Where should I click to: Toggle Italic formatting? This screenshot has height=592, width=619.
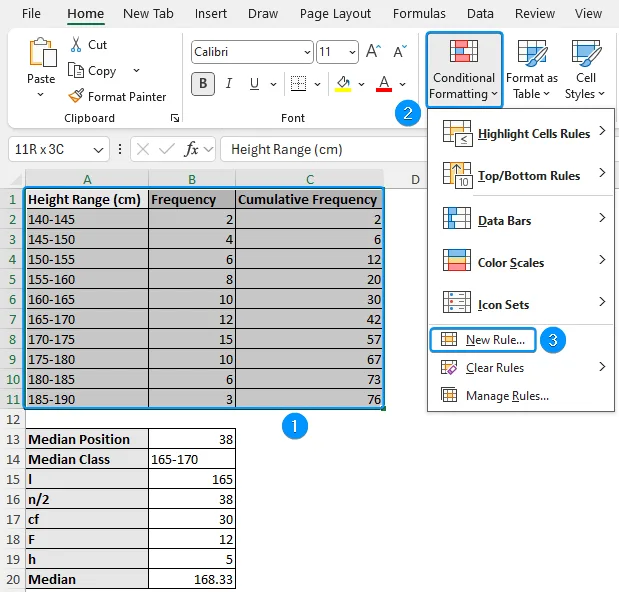tap(229, 84)
